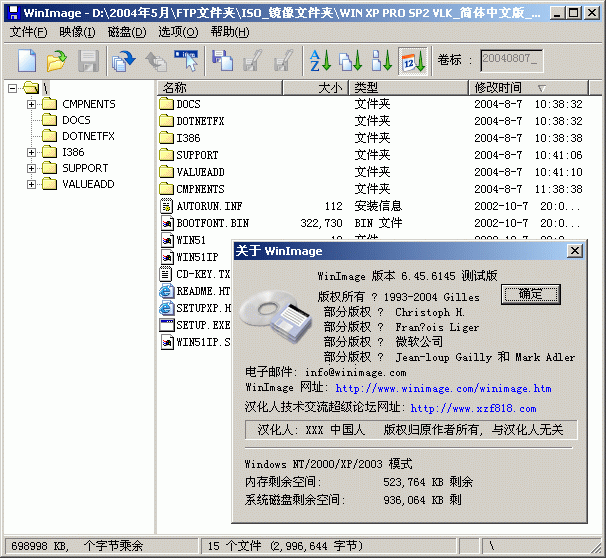Click the README.HT browser file icon
Viewport: 606px width, 558px height.
click(x=166, y=291)
